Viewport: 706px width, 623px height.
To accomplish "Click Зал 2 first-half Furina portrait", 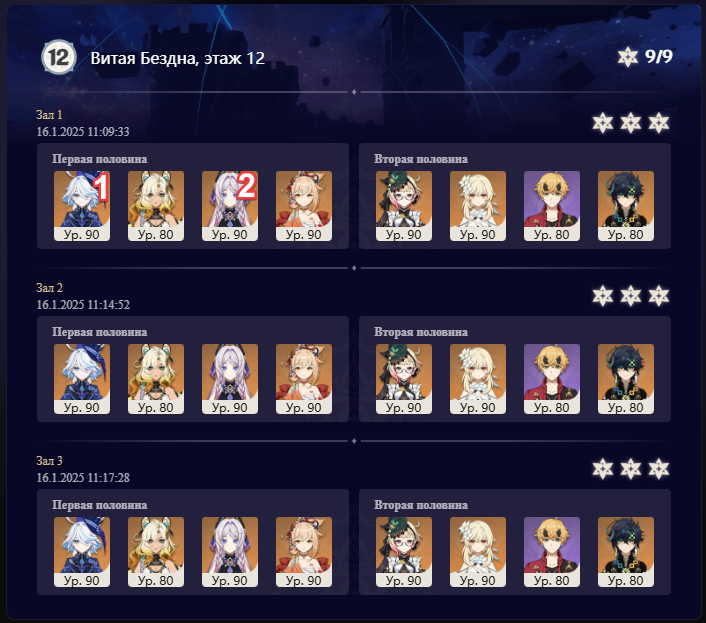I will (82, 379).
